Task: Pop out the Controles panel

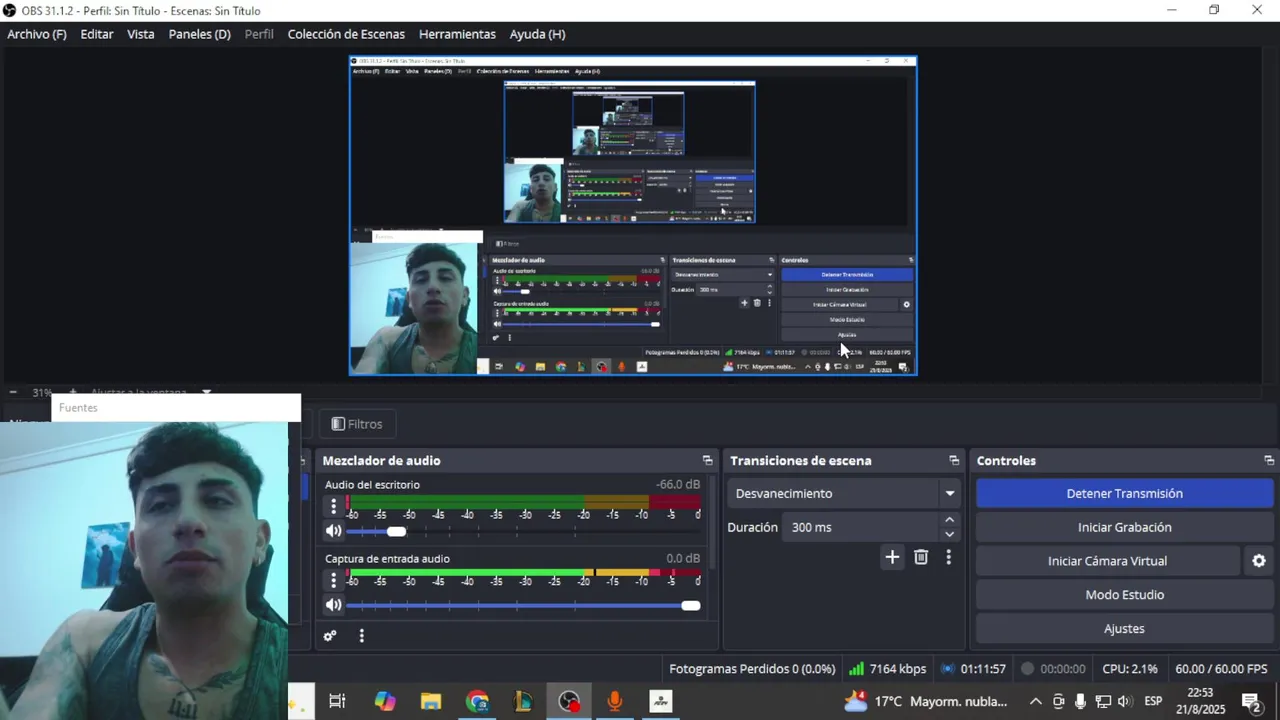Action: tap(1269, 461)
